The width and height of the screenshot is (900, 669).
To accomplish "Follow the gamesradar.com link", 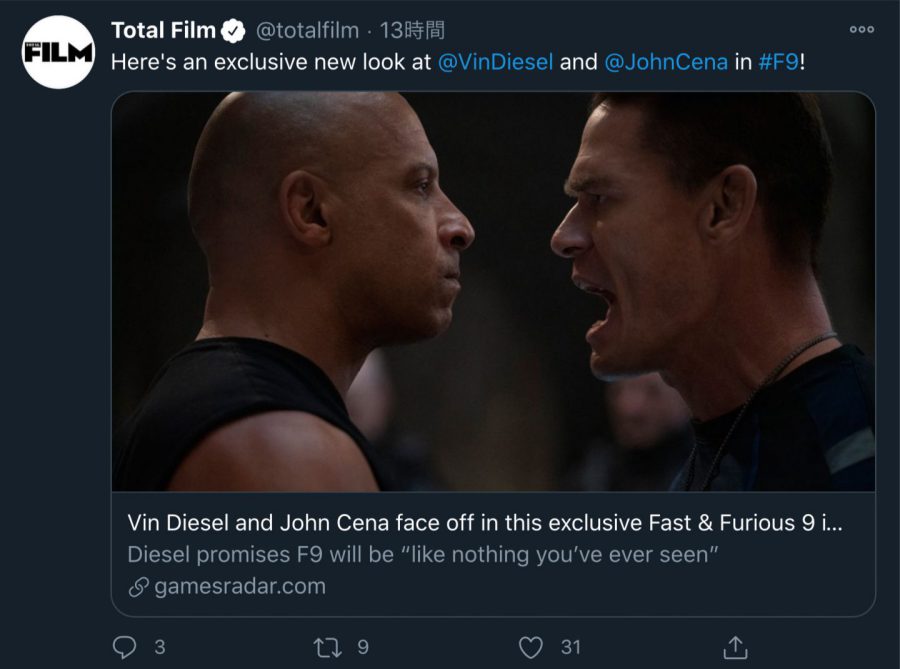I will click(240, 586).
